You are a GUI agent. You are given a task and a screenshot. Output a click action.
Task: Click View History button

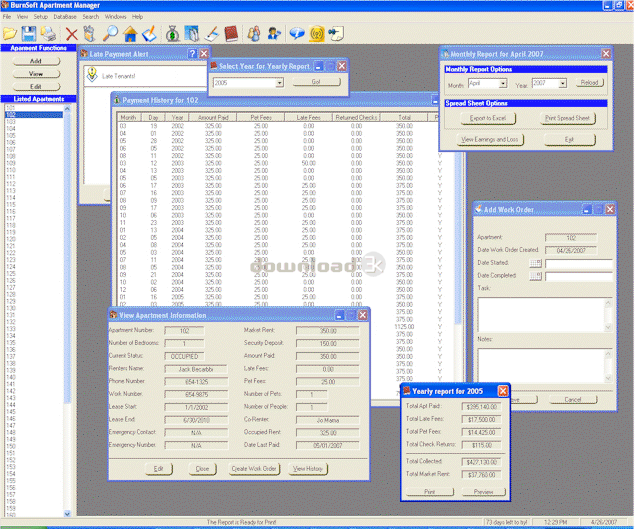click(308, 468)
